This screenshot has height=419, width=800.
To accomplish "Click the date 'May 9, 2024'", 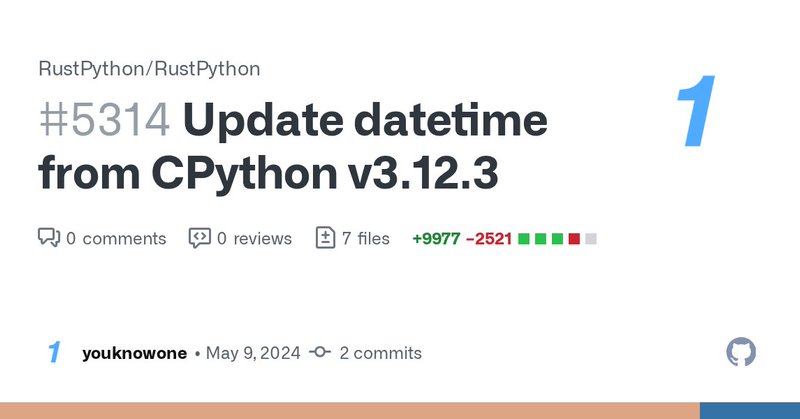I will tap(253, 353).
